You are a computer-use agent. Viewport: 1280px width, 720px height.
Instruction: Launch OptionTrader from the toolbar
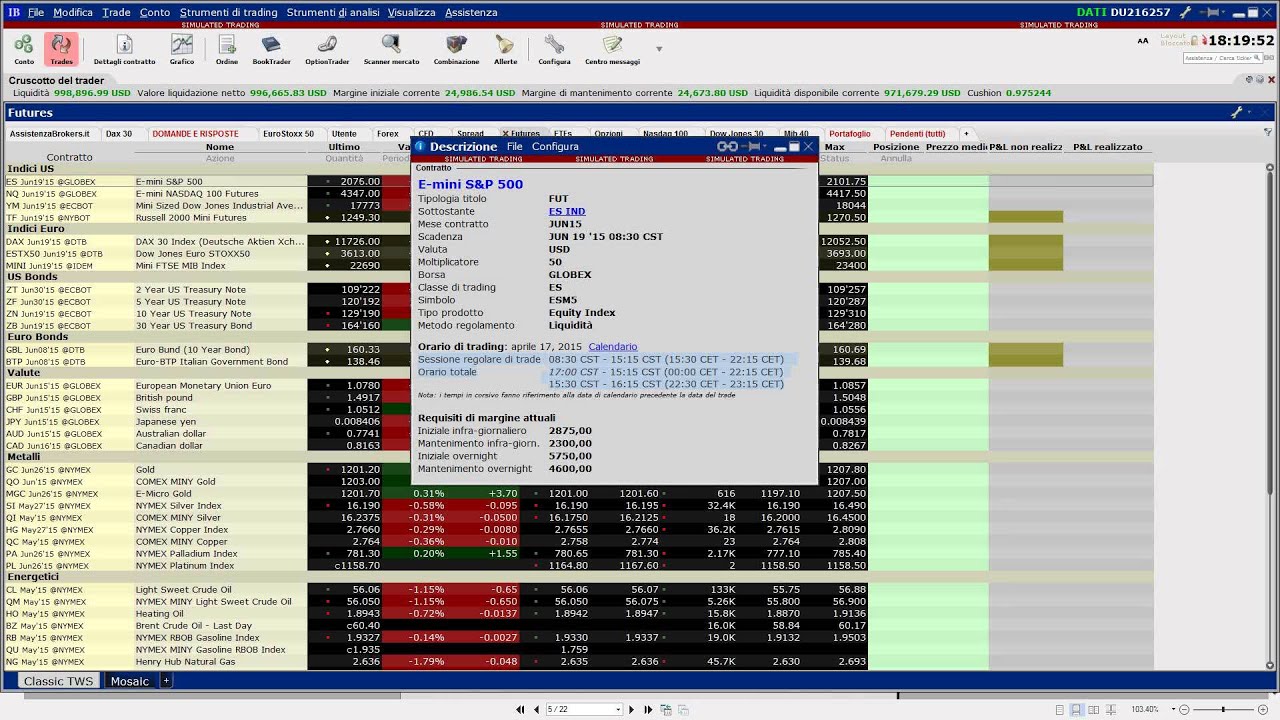[x=327, y=49]
